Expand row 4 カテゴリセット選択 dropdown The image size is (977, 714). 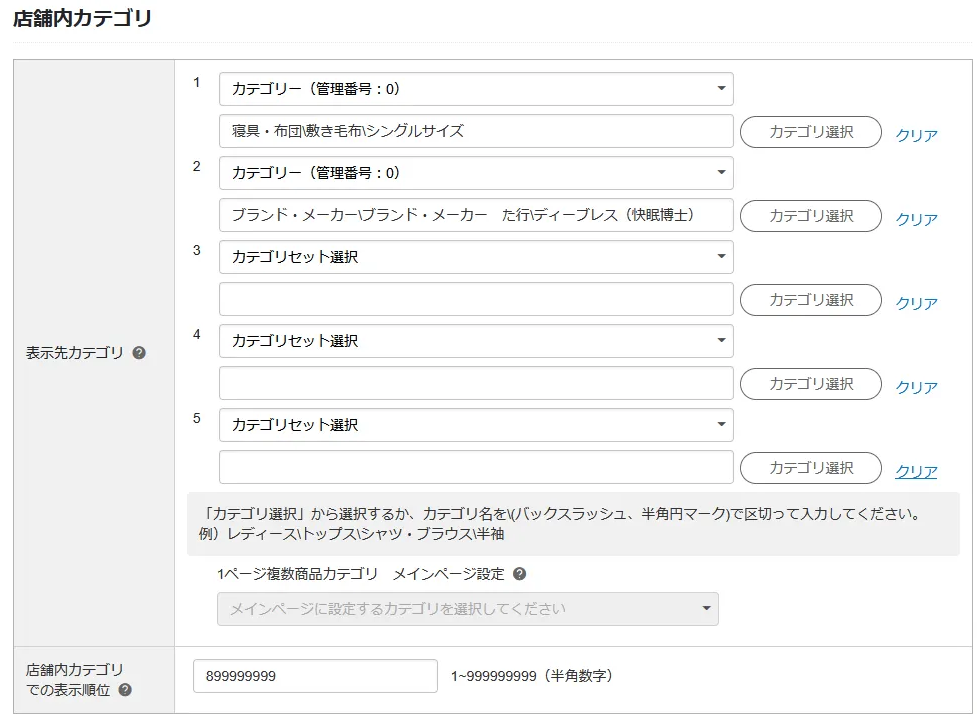[x=476, y=341]
